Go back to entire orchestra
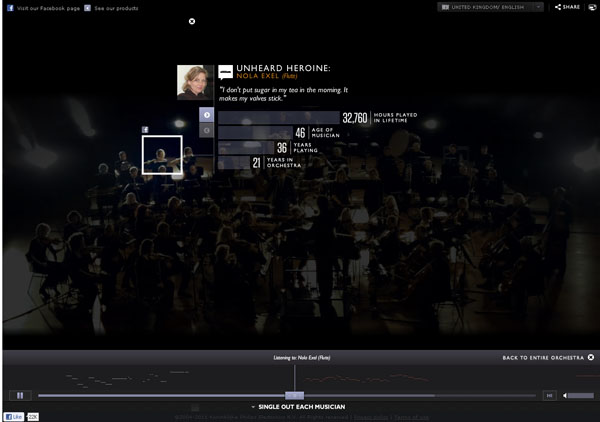Screen dimensions: 600x422 [548, 357]
